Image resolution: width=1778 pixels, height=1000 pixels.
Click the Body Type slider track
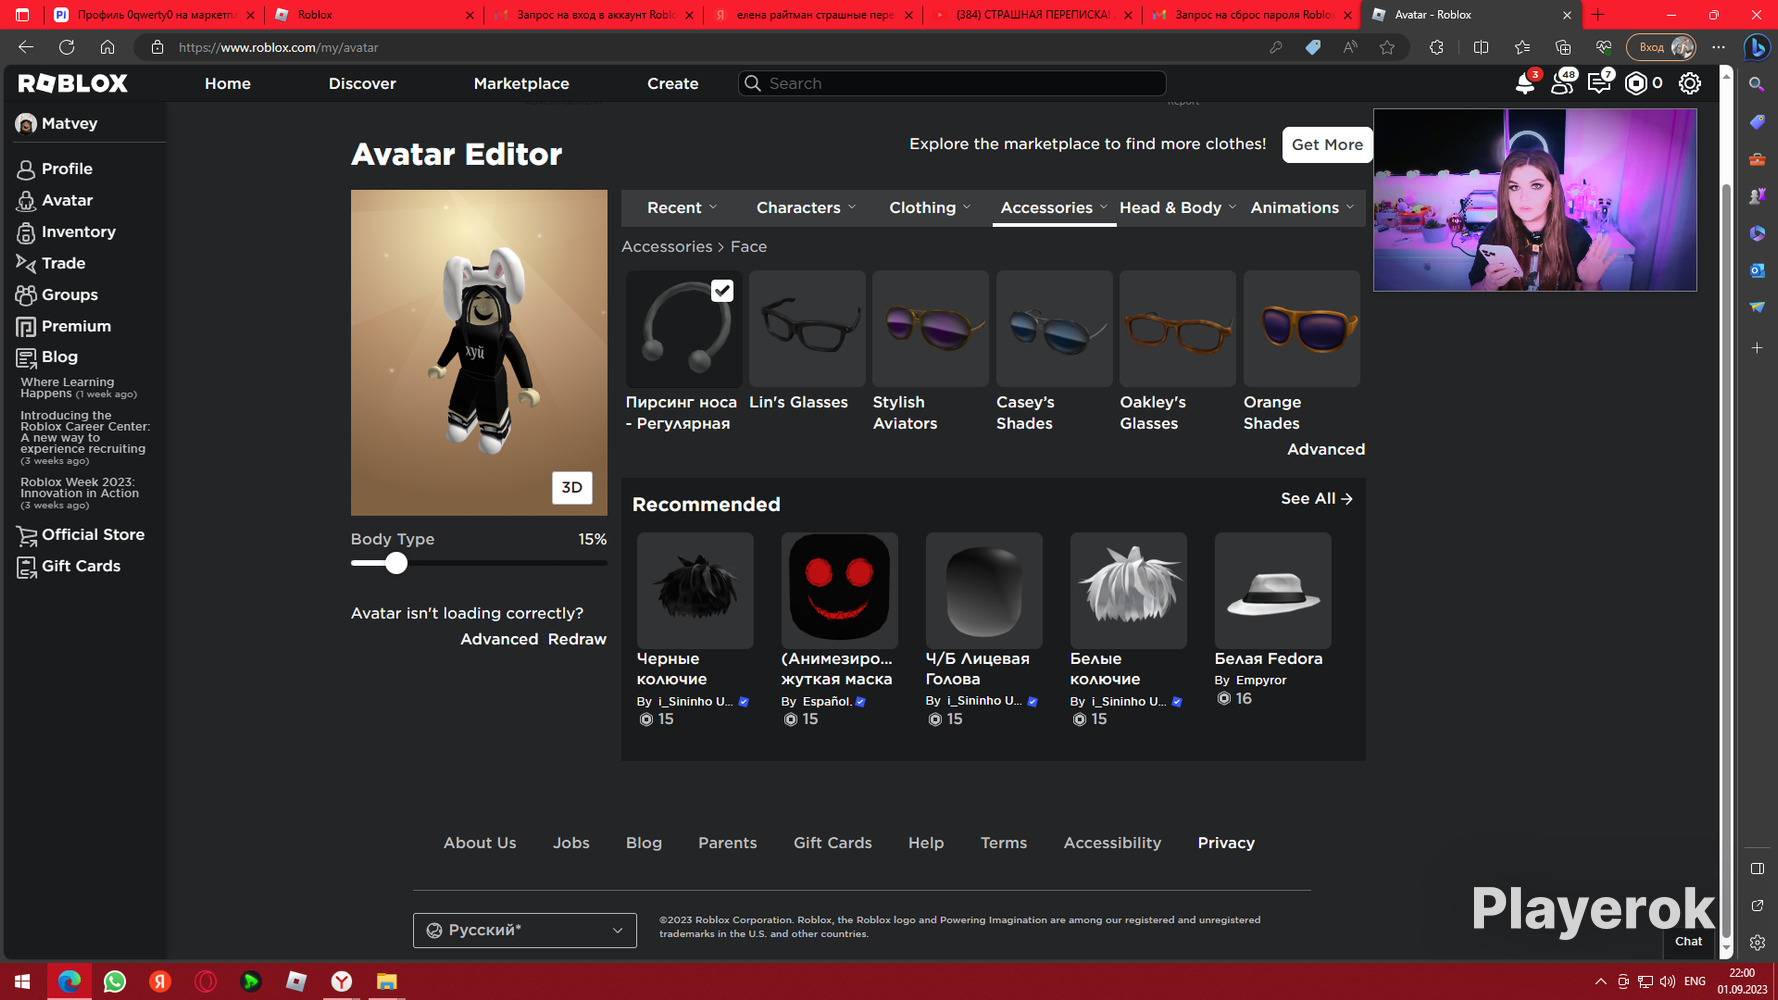(x=479, y=563)
